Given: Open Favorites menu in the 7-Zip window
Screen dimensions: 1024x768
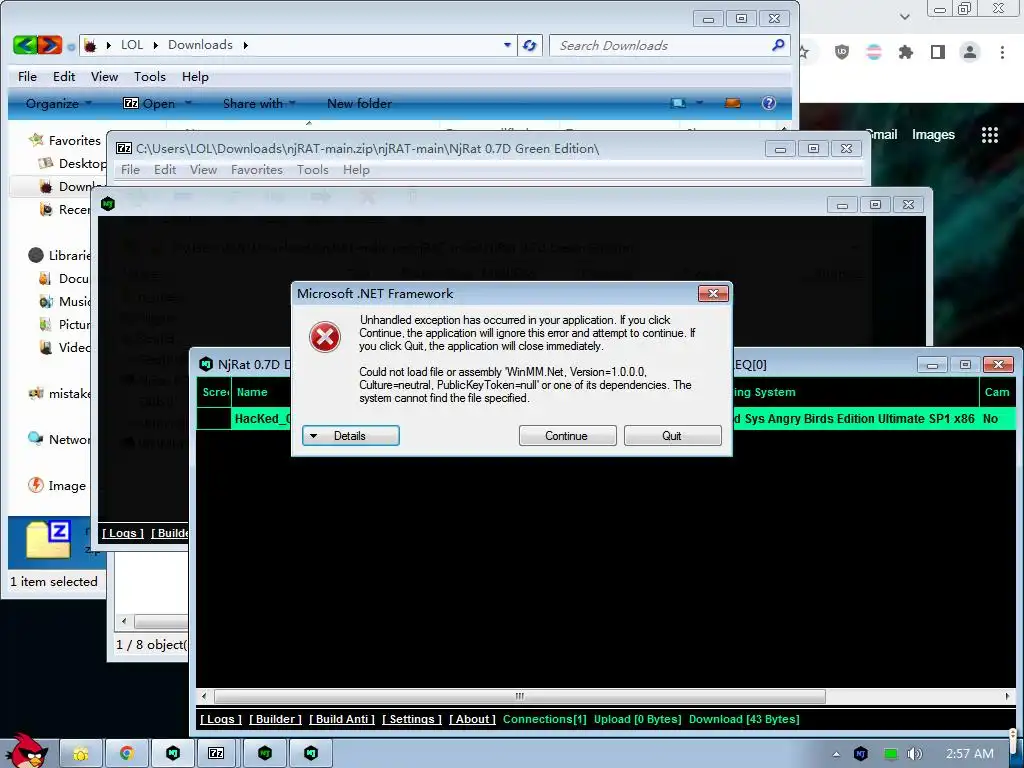Looking at the screenshot, I should click(x=257, y=170).
